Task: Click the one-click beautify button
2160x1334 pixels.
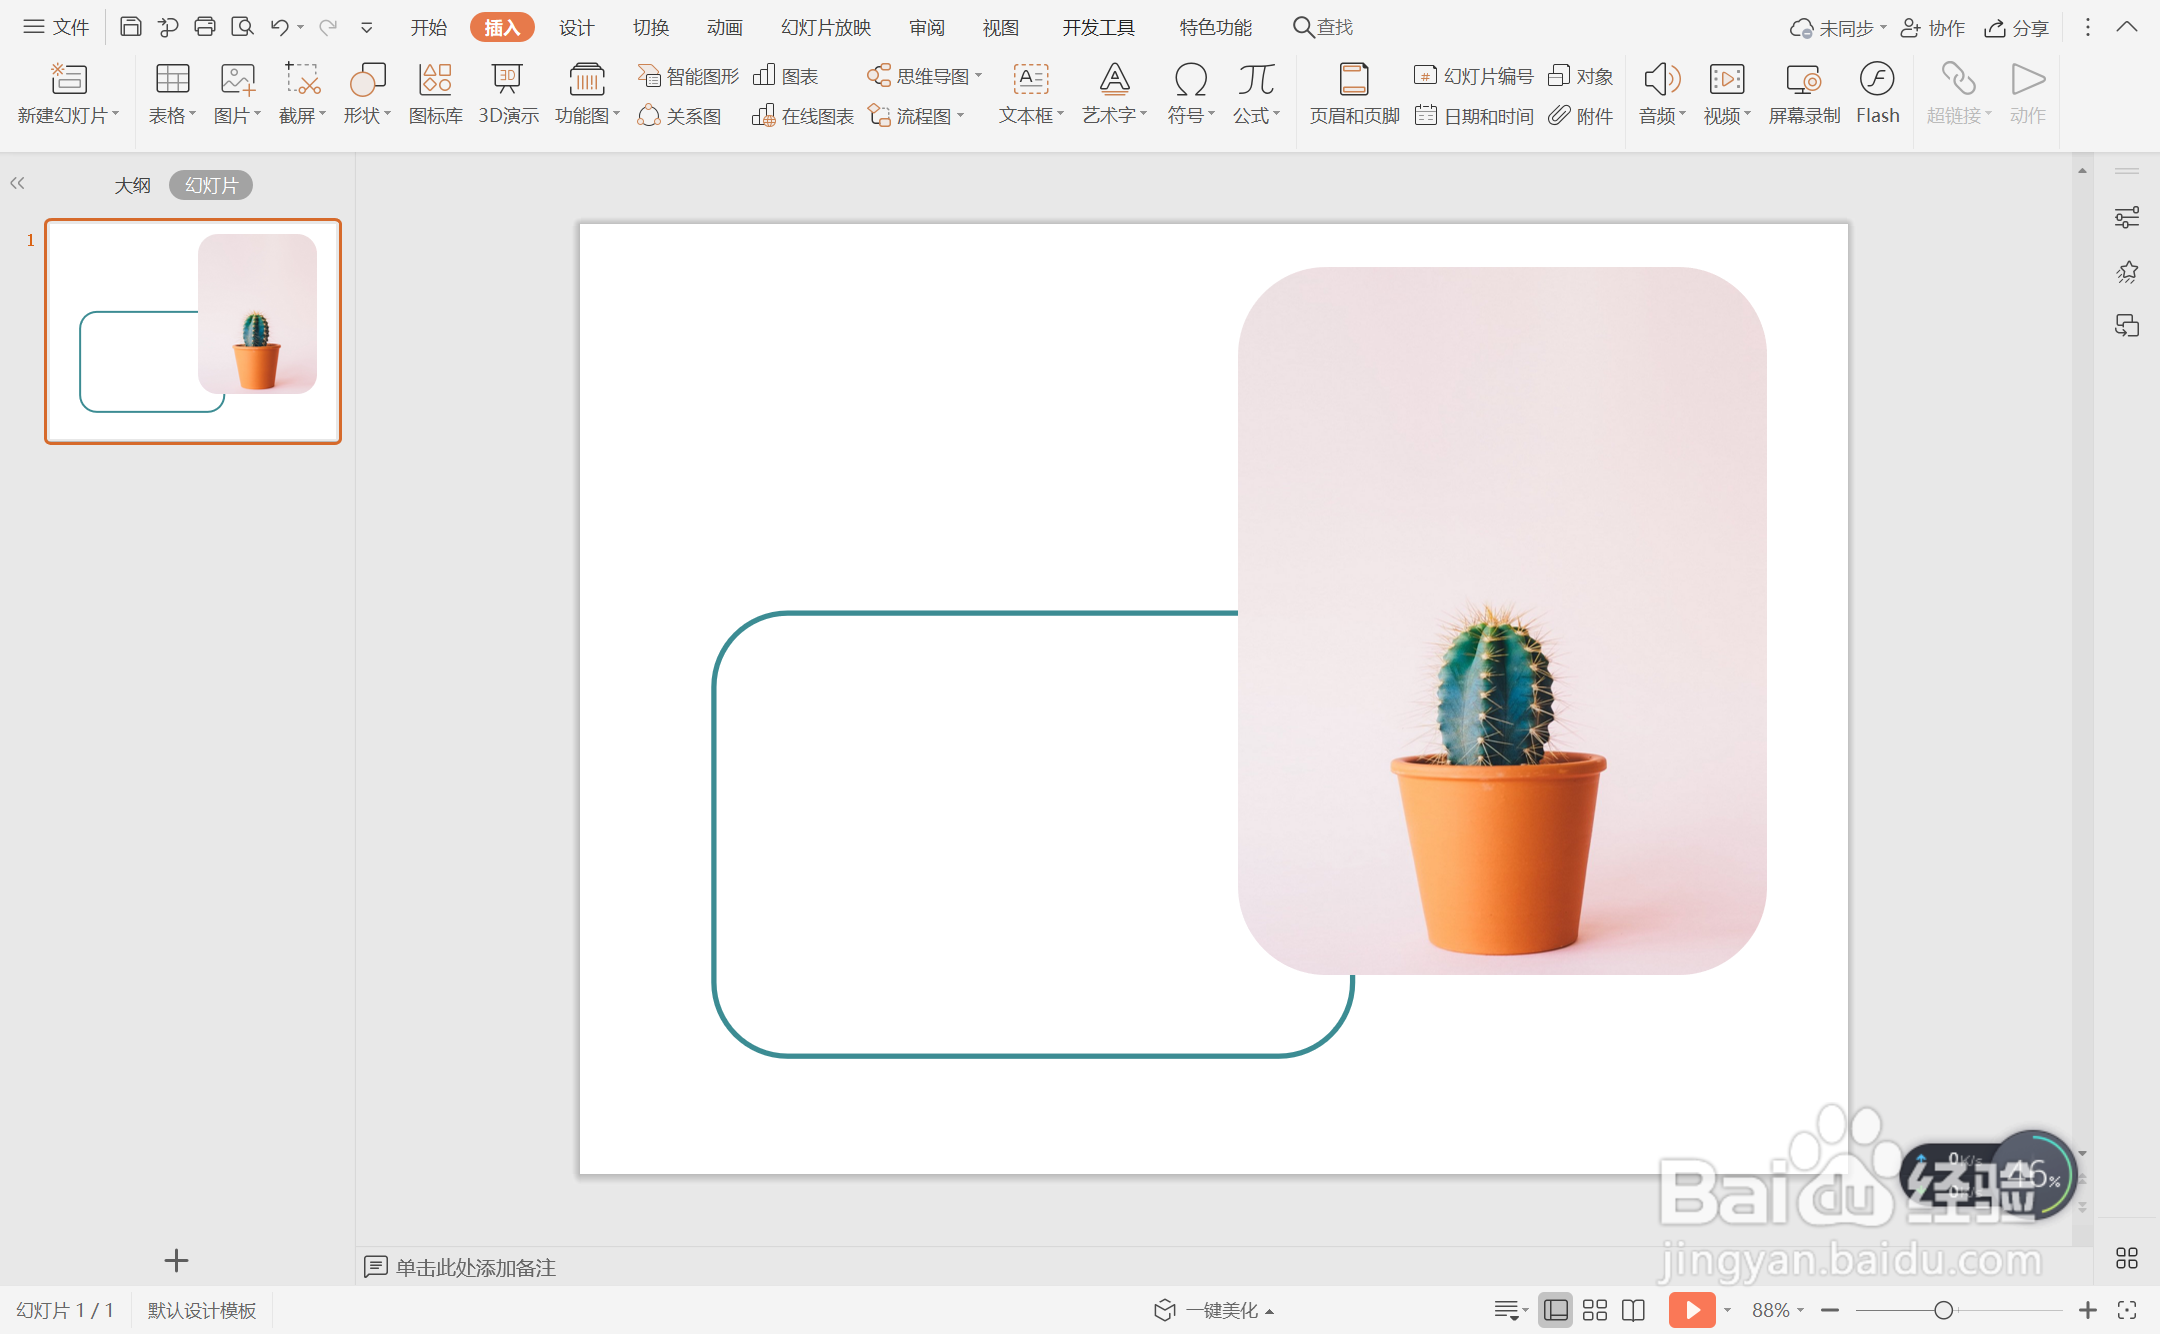Action: [1214, 1310]
